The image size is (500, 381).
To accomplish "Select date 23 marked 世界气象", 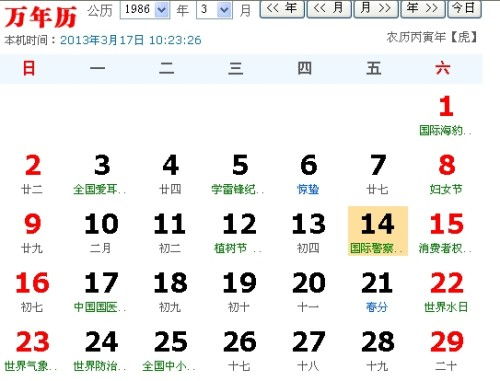I will 32,350.
